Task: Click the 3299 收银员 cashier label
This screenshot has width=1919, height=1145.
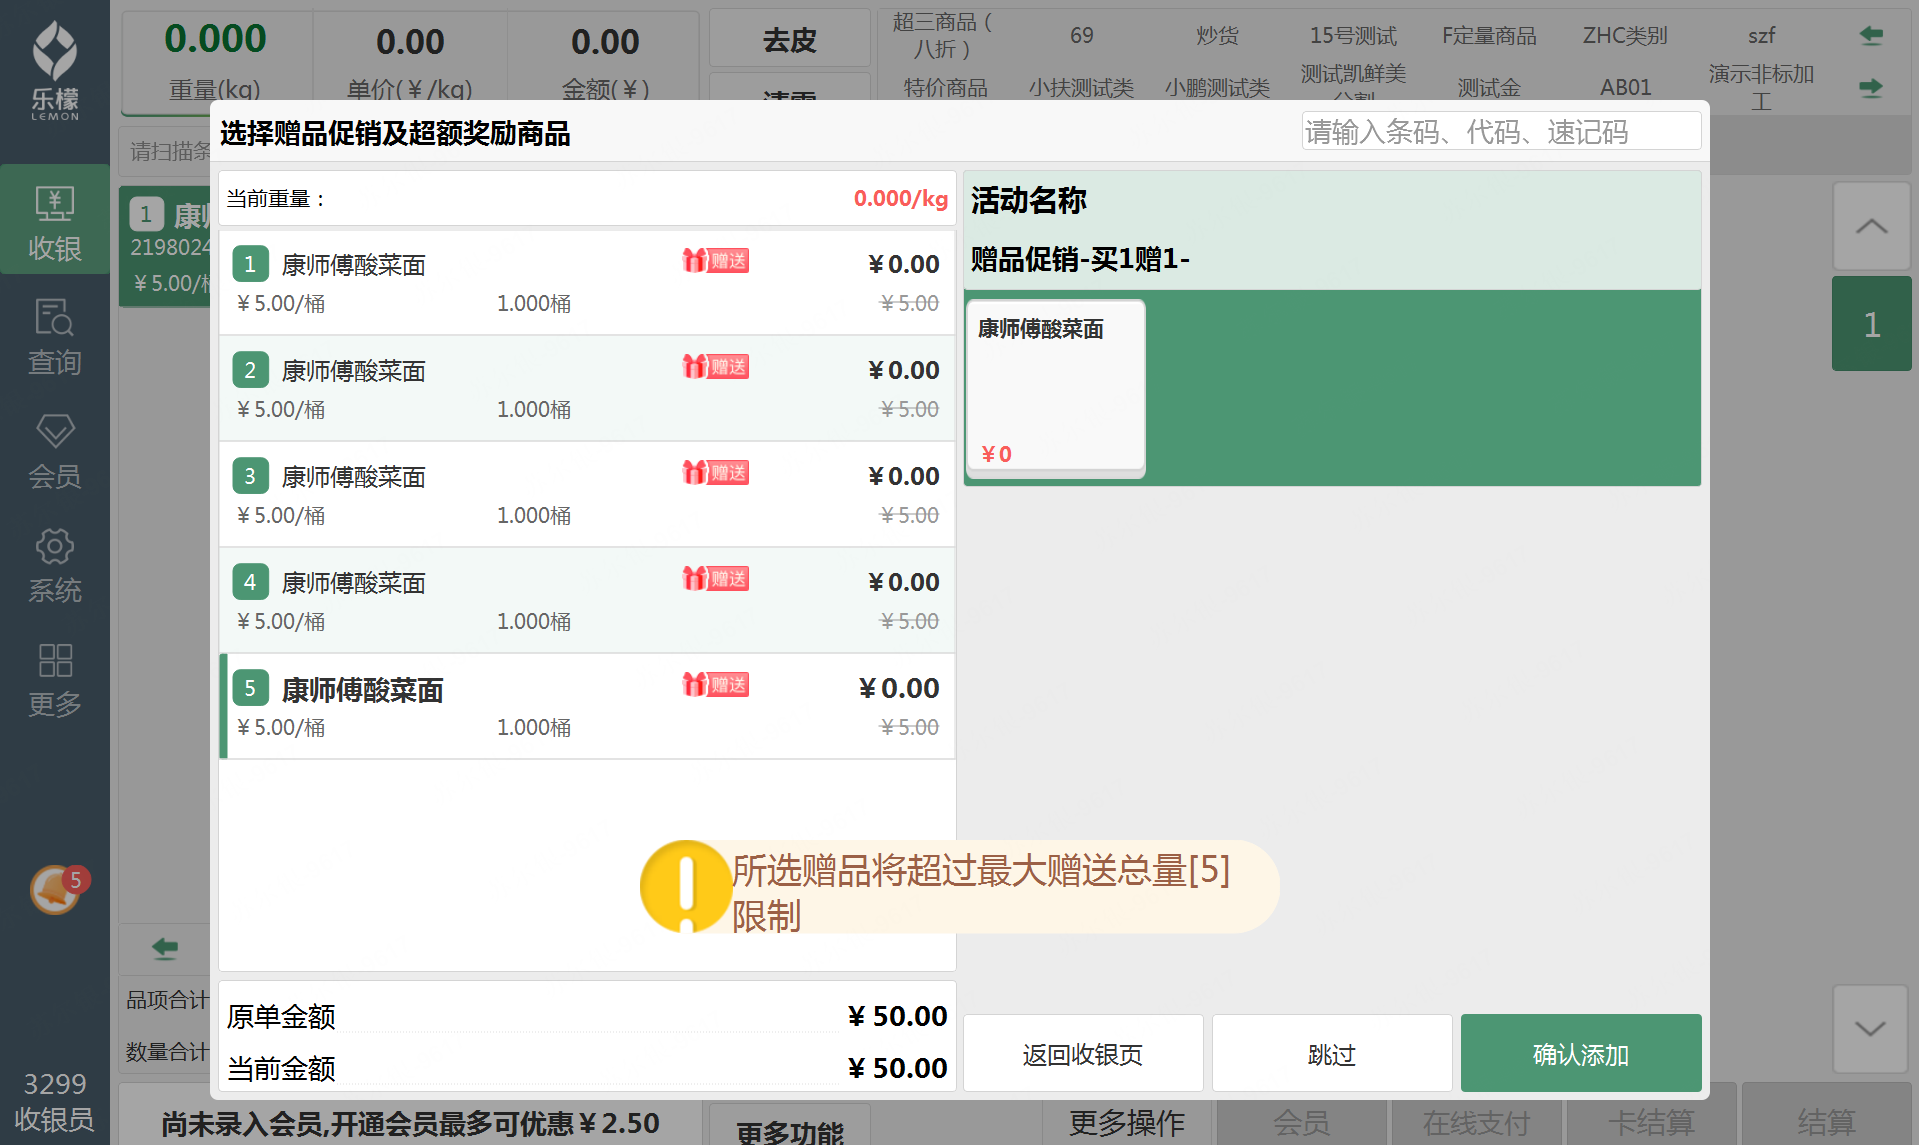Action: [55, 1101]
